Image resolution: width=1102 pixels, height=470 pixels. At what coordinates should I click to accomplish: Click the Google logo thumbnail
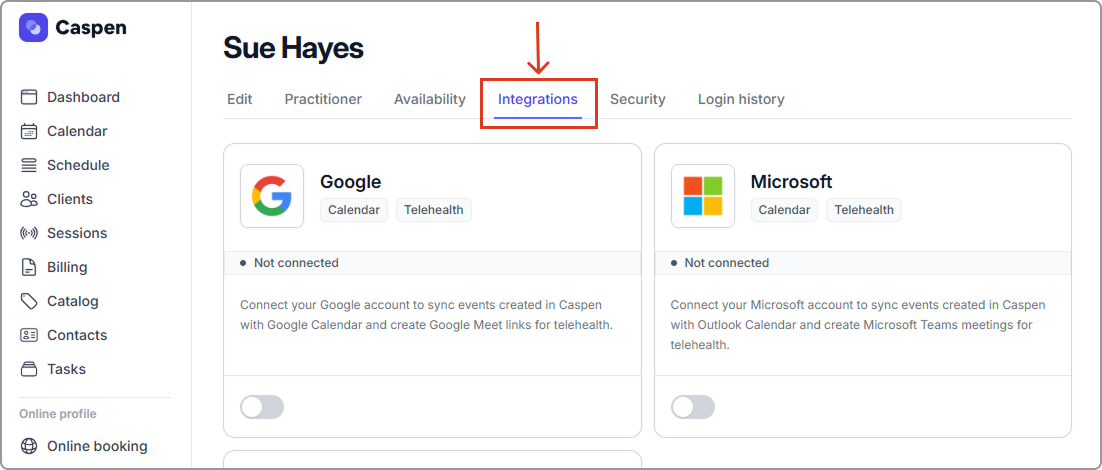point(272,196)
